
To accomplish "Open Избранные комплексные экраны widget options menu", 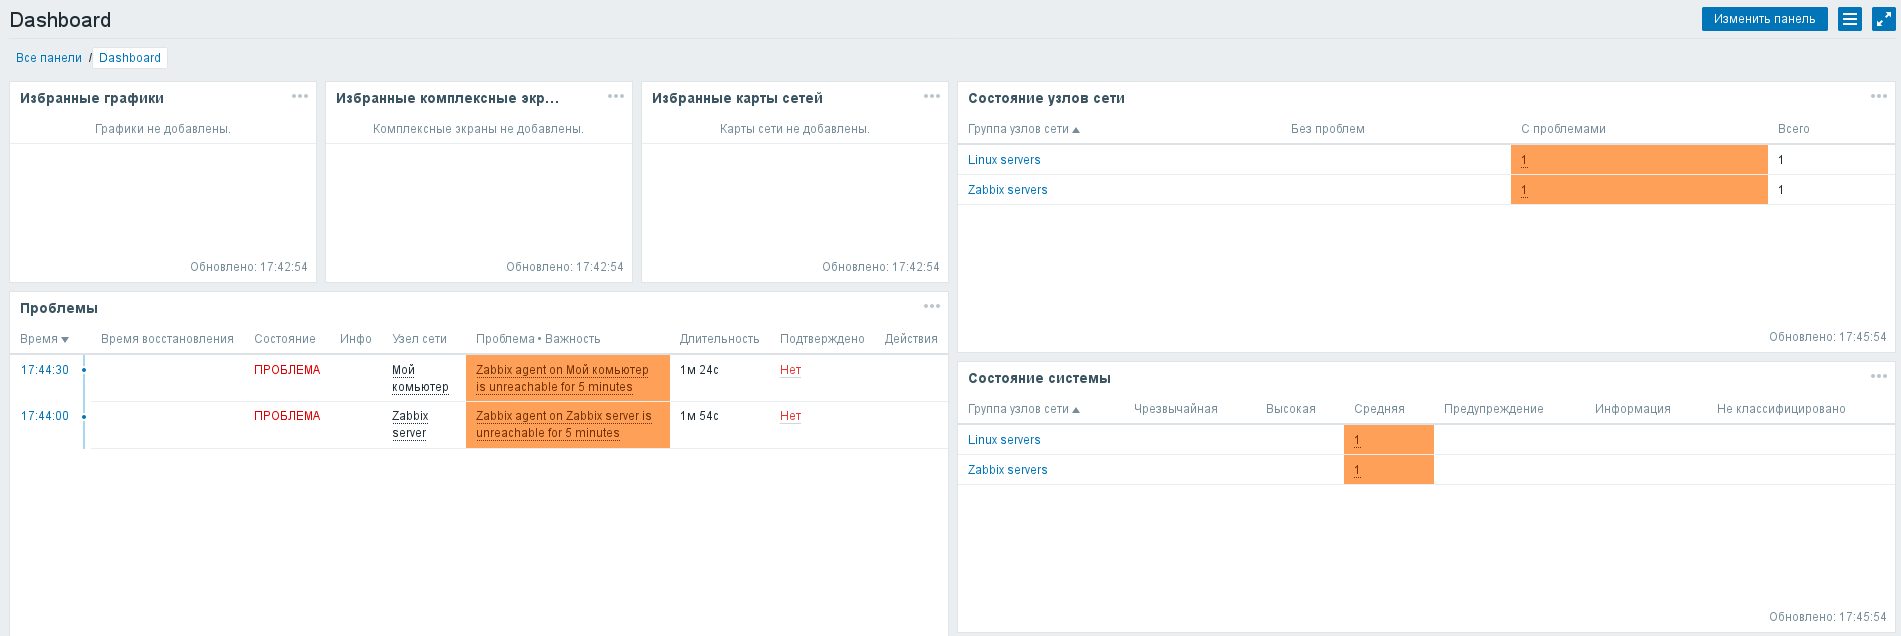I will [616, 97].
